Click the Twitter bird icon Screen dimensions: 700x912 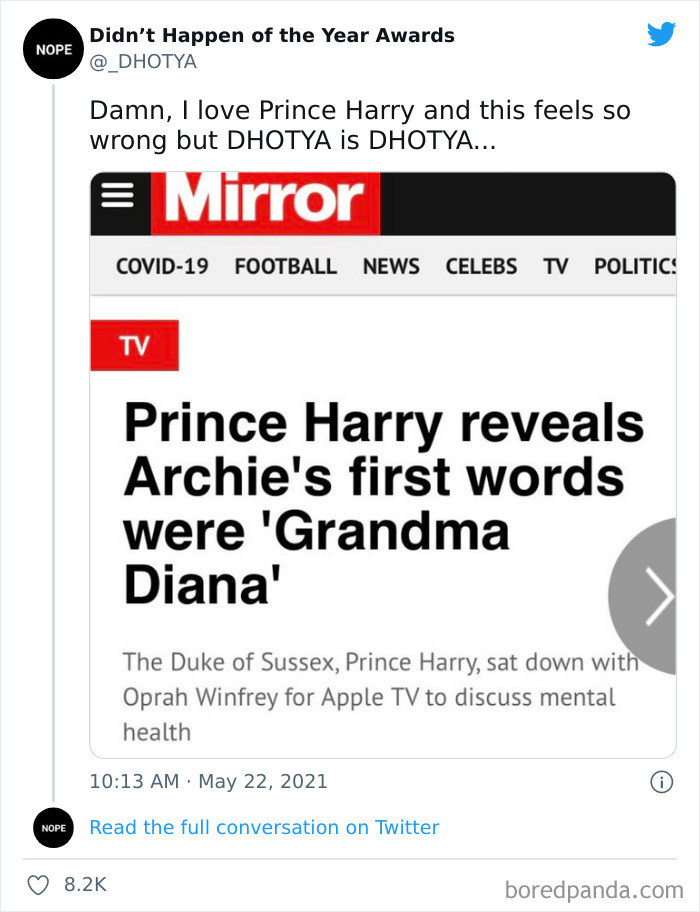point(662,34)
